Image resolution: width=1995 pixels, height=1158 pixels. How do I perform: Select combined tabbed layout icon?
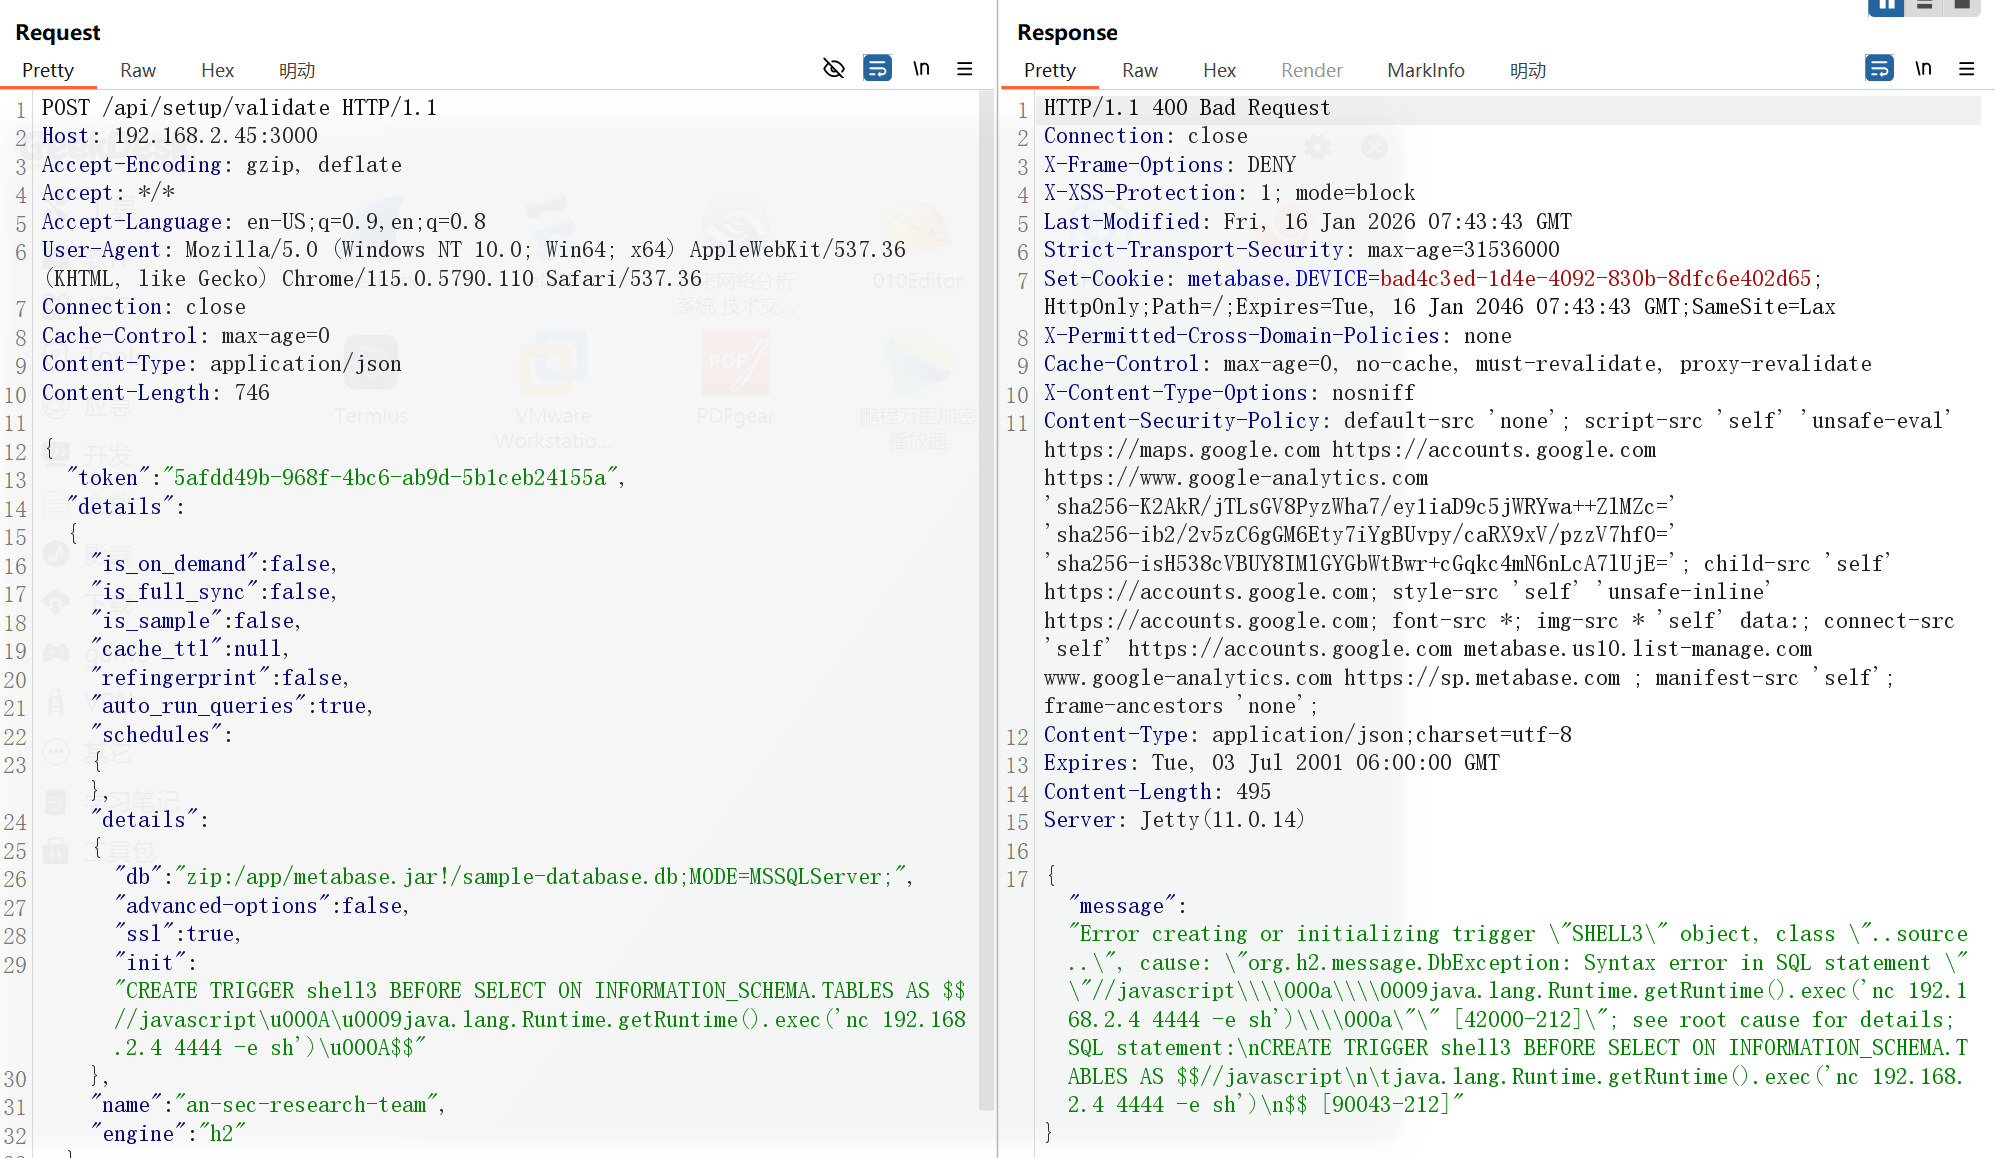1962,6
